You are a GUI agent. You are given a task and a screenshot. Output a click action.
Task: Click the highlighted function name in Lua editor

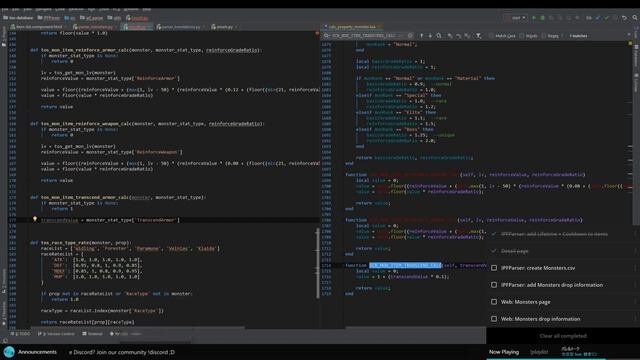405,265
